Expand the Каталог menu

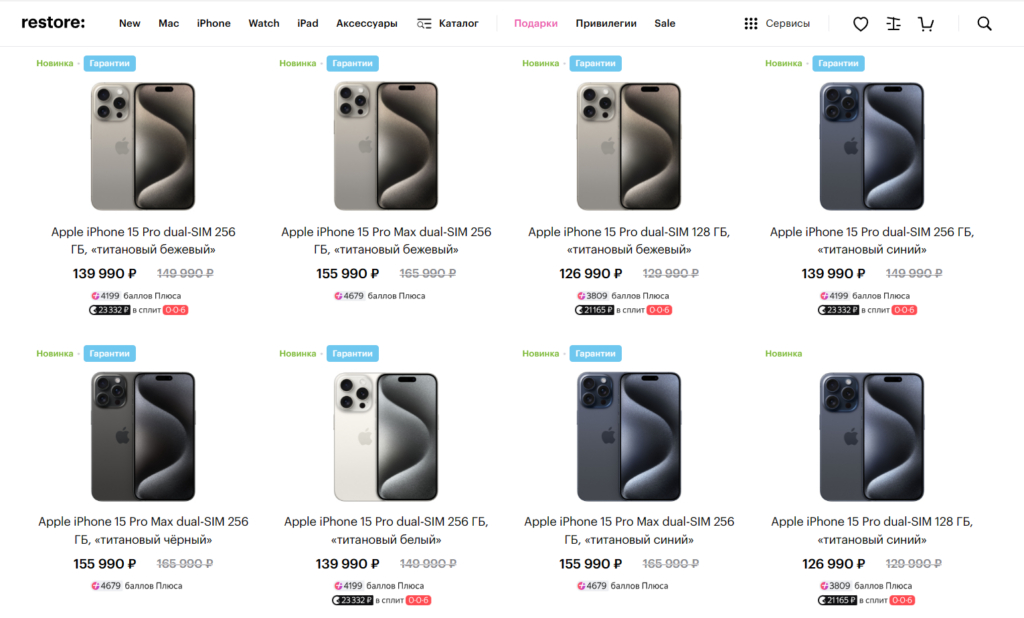(x=448, y=24)
